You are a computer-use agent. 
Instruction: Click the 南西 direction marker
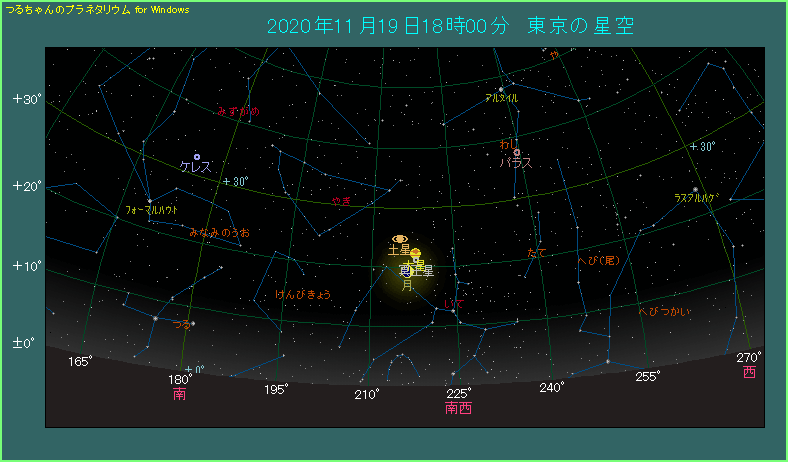point(458,408)
